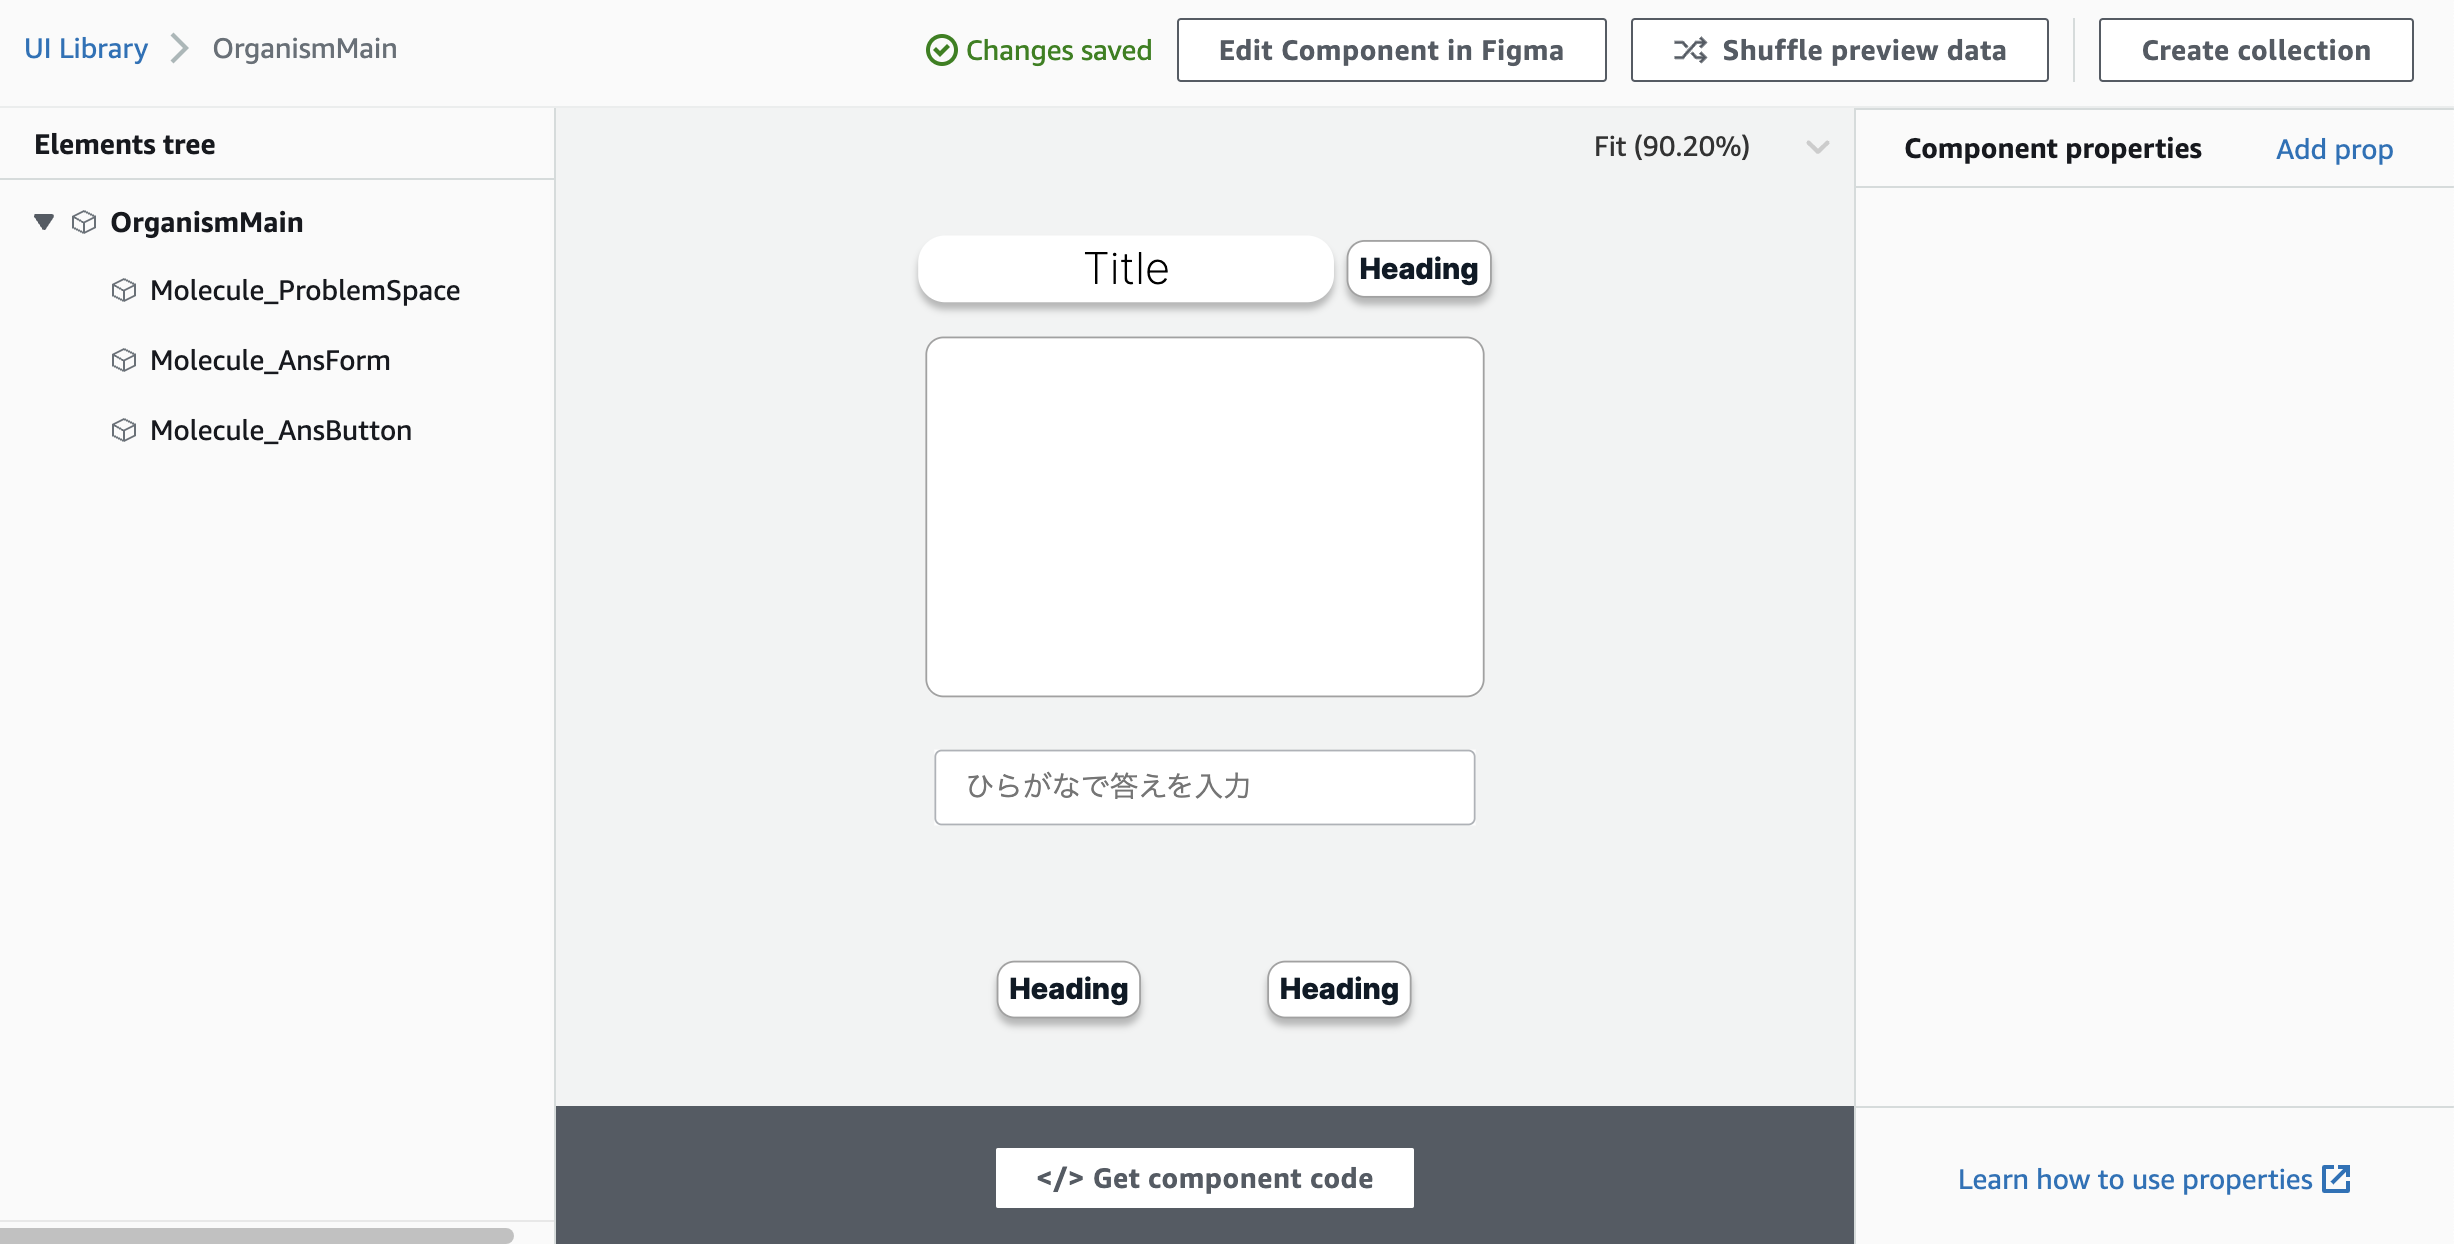Click the cube icon beside Molecule_ProblemSpace

click(125, 290)
